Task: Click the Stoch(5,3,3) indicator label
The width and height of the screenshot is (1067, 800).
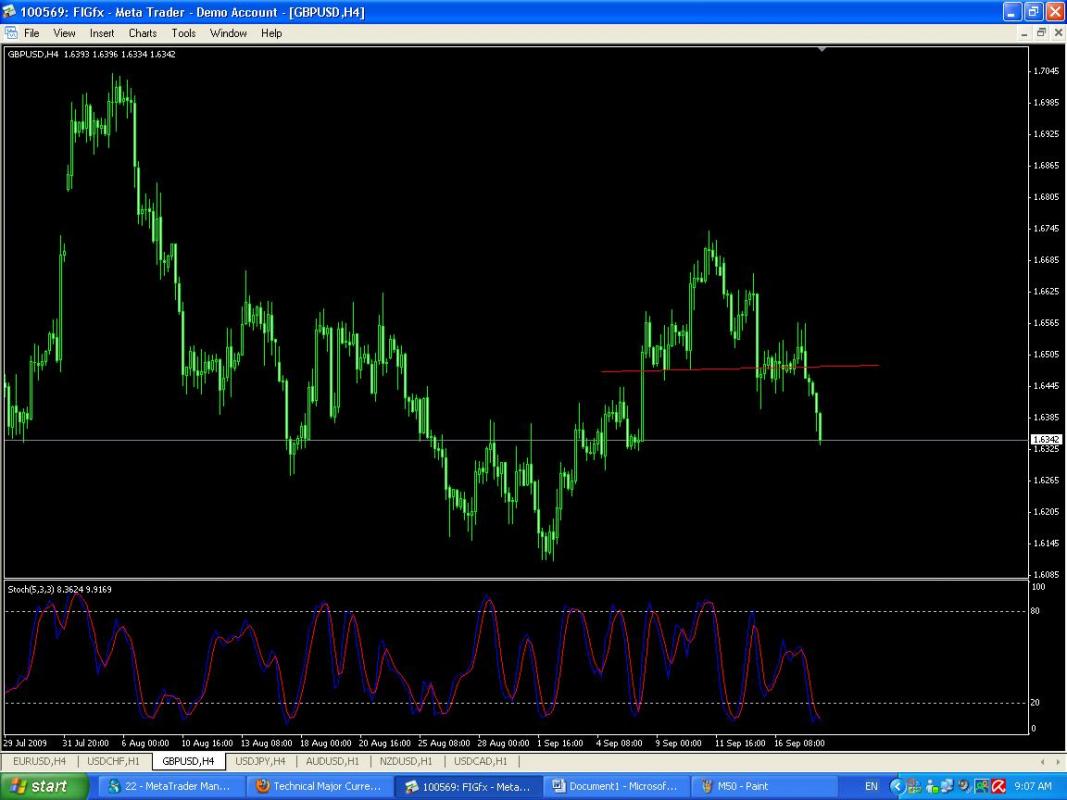Action: coord(59,589)
